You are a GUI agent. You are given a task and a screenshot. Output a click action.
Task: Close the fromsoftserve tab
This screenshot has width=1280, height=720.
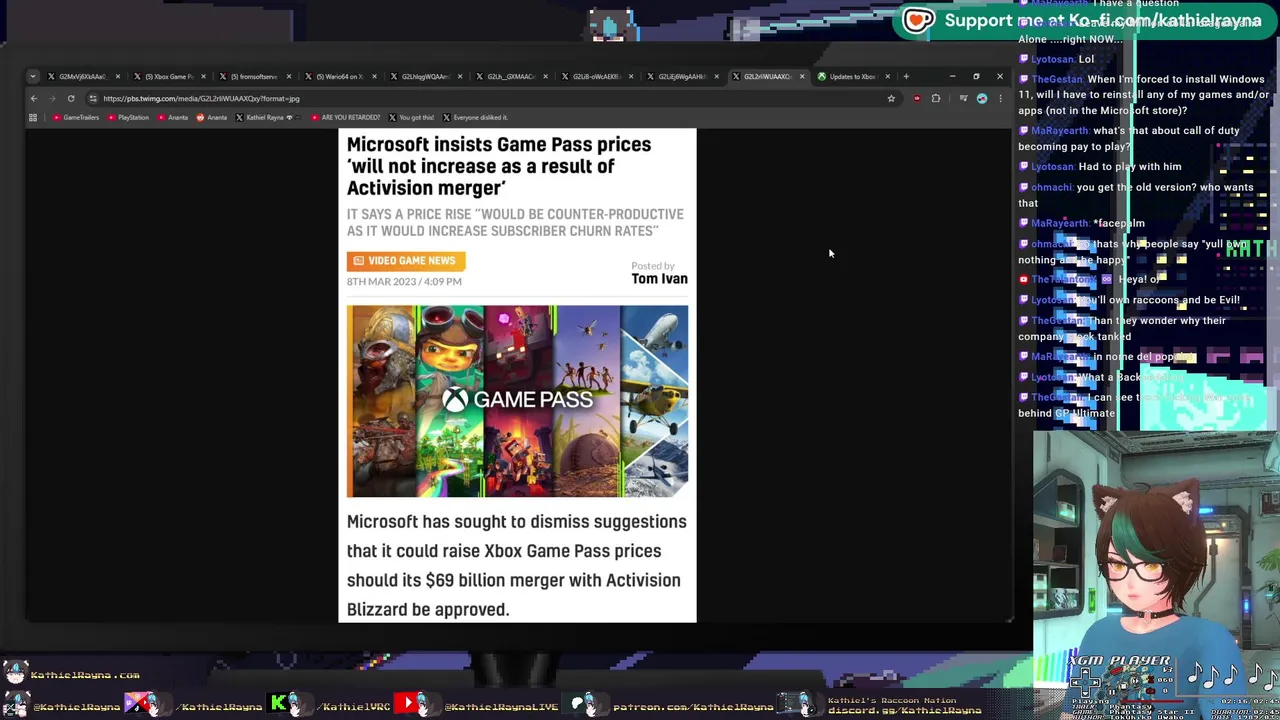pyautogui.click(x=289, y=76)
